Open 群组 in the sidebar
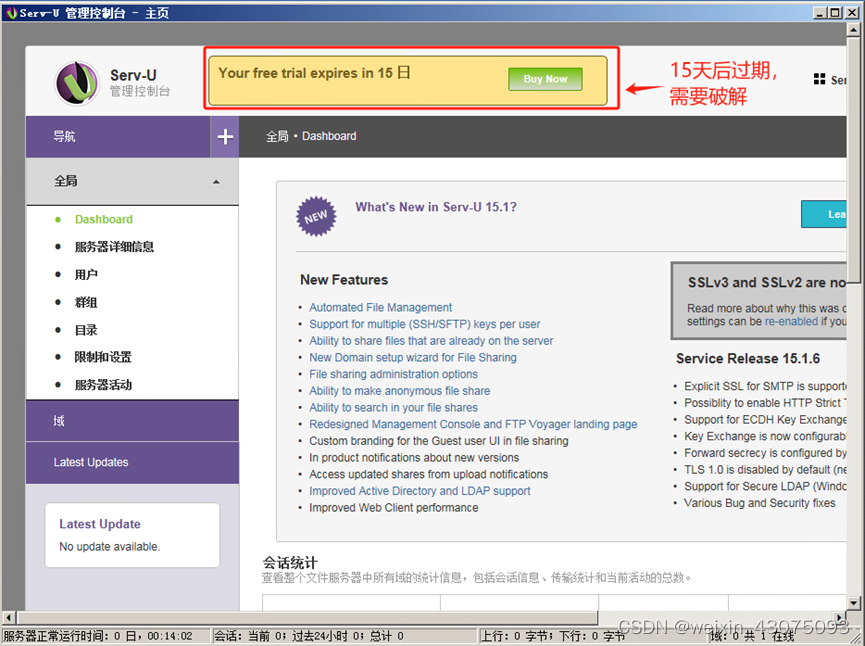 [86, 302]
